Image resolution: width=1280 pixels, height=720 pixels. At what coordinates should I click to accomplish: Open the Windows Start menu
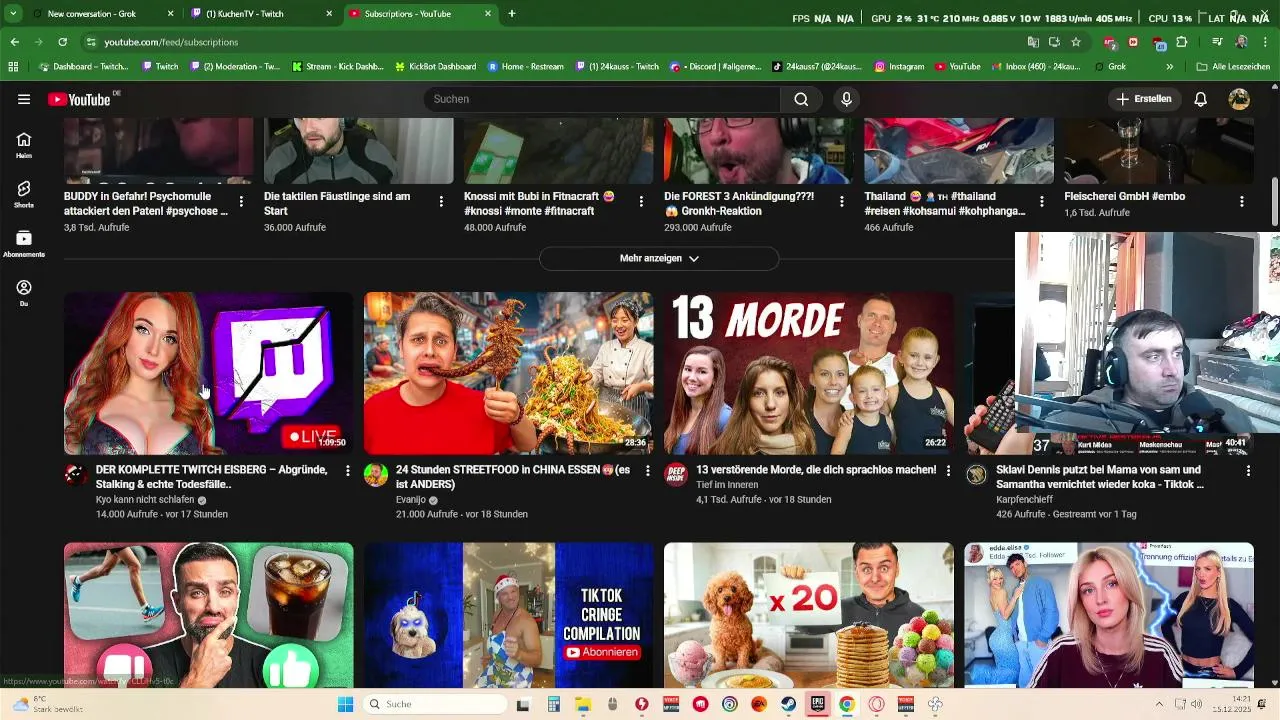[x=345, y=704]
